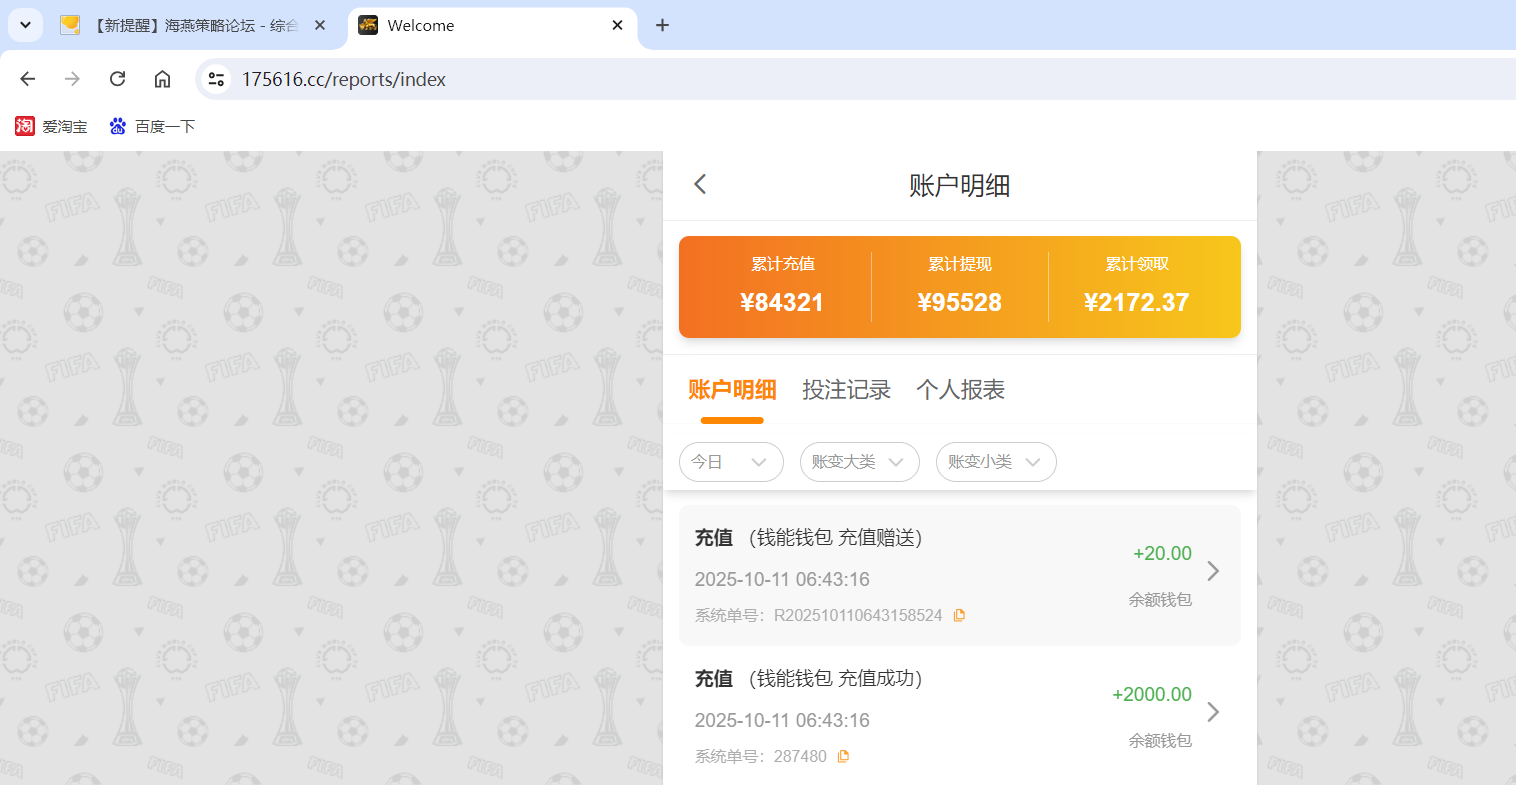The height and width of the screenshot is (785, 1516).
Task: Open the 爱淘宝 bookmark icon
Action: point(24,126)
